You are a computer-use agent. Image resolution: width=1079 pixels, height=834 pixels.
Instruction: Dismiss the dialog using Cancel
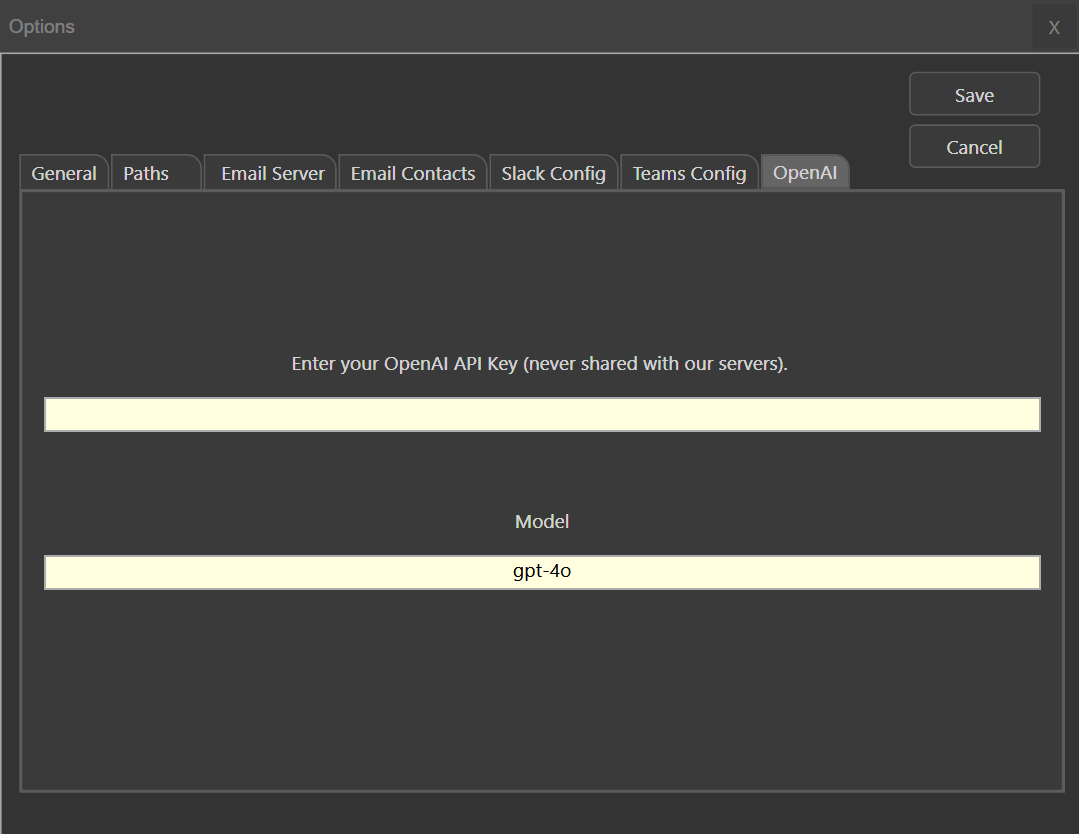[x=973, y=146]
